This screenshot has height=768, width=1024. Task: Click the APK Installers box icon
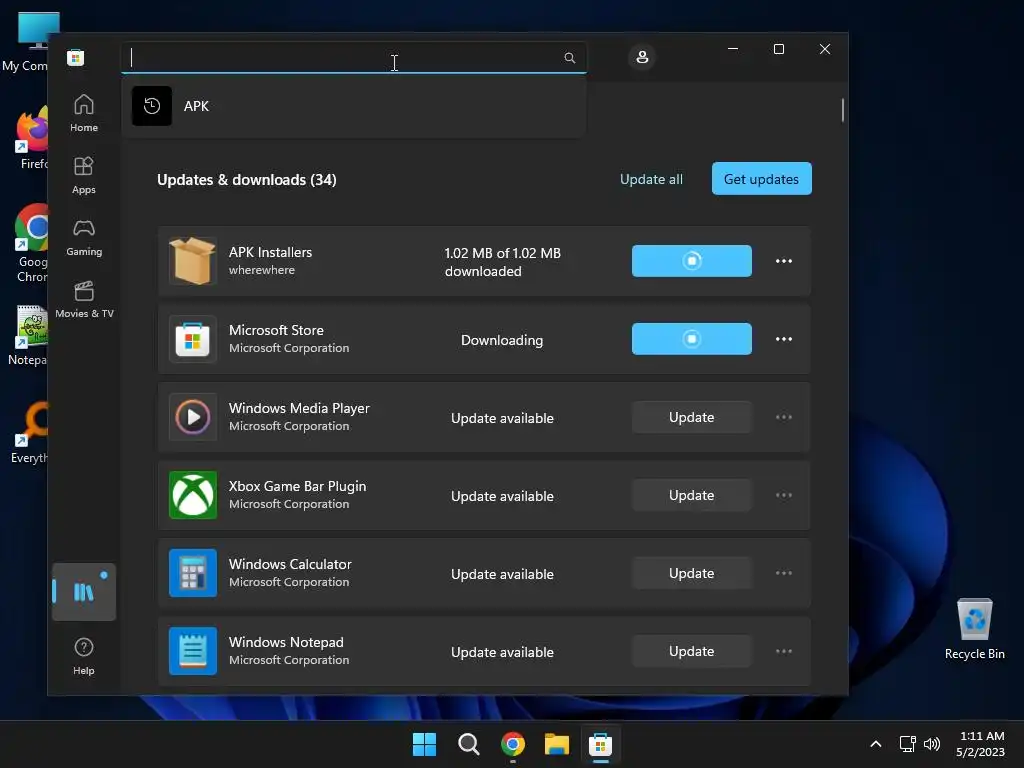pos(193,261)
